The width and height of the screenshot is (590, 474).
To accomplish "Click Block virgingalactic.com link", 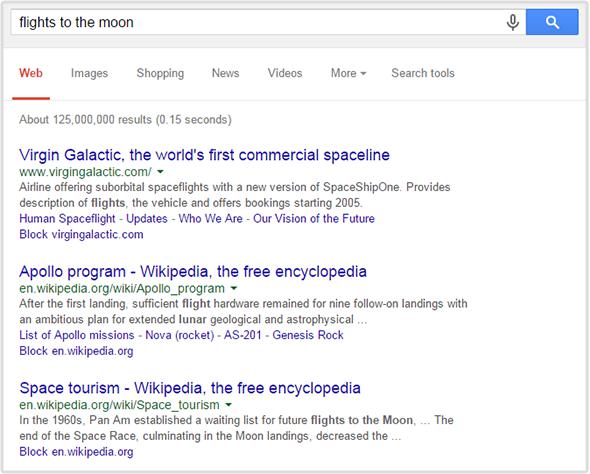I will (x=81, y=234).
